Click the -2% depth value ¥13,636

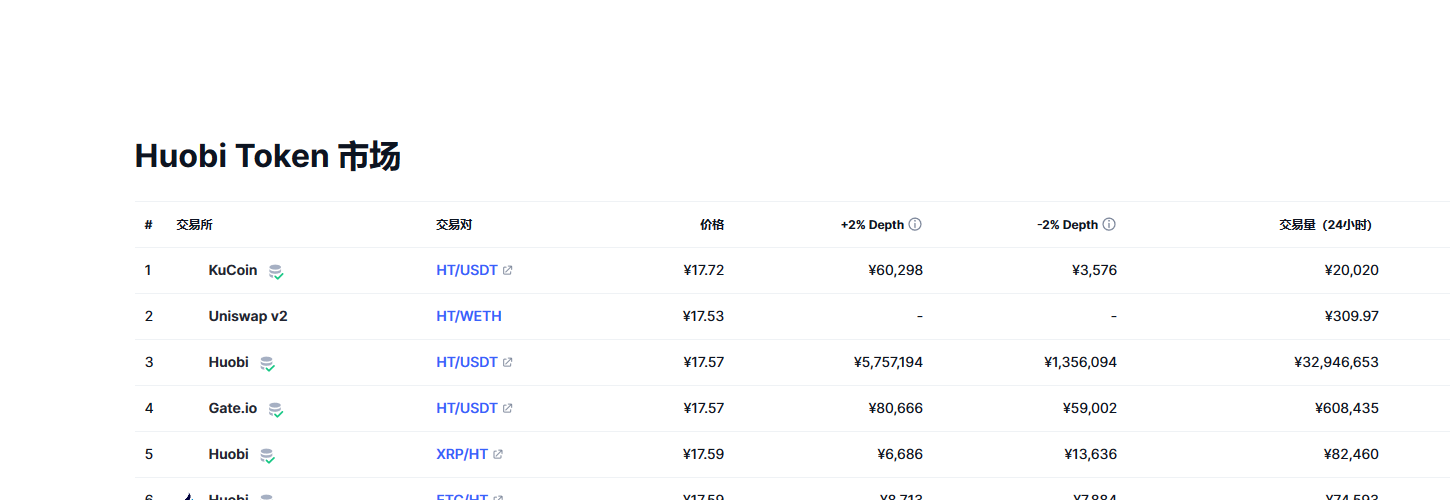point(1091,454)
